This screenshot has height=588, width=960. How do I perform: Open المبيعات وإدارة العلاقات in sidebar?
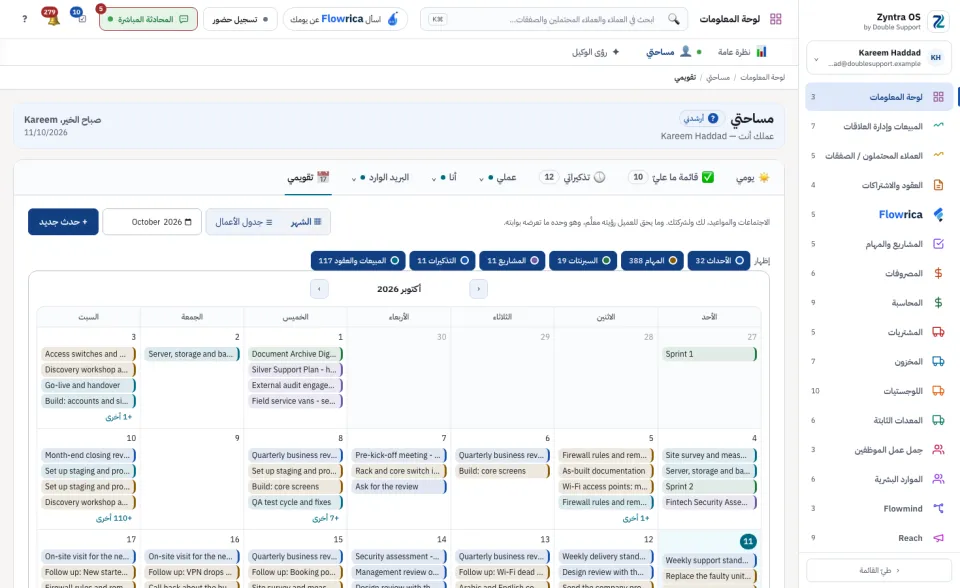(879, 126)
